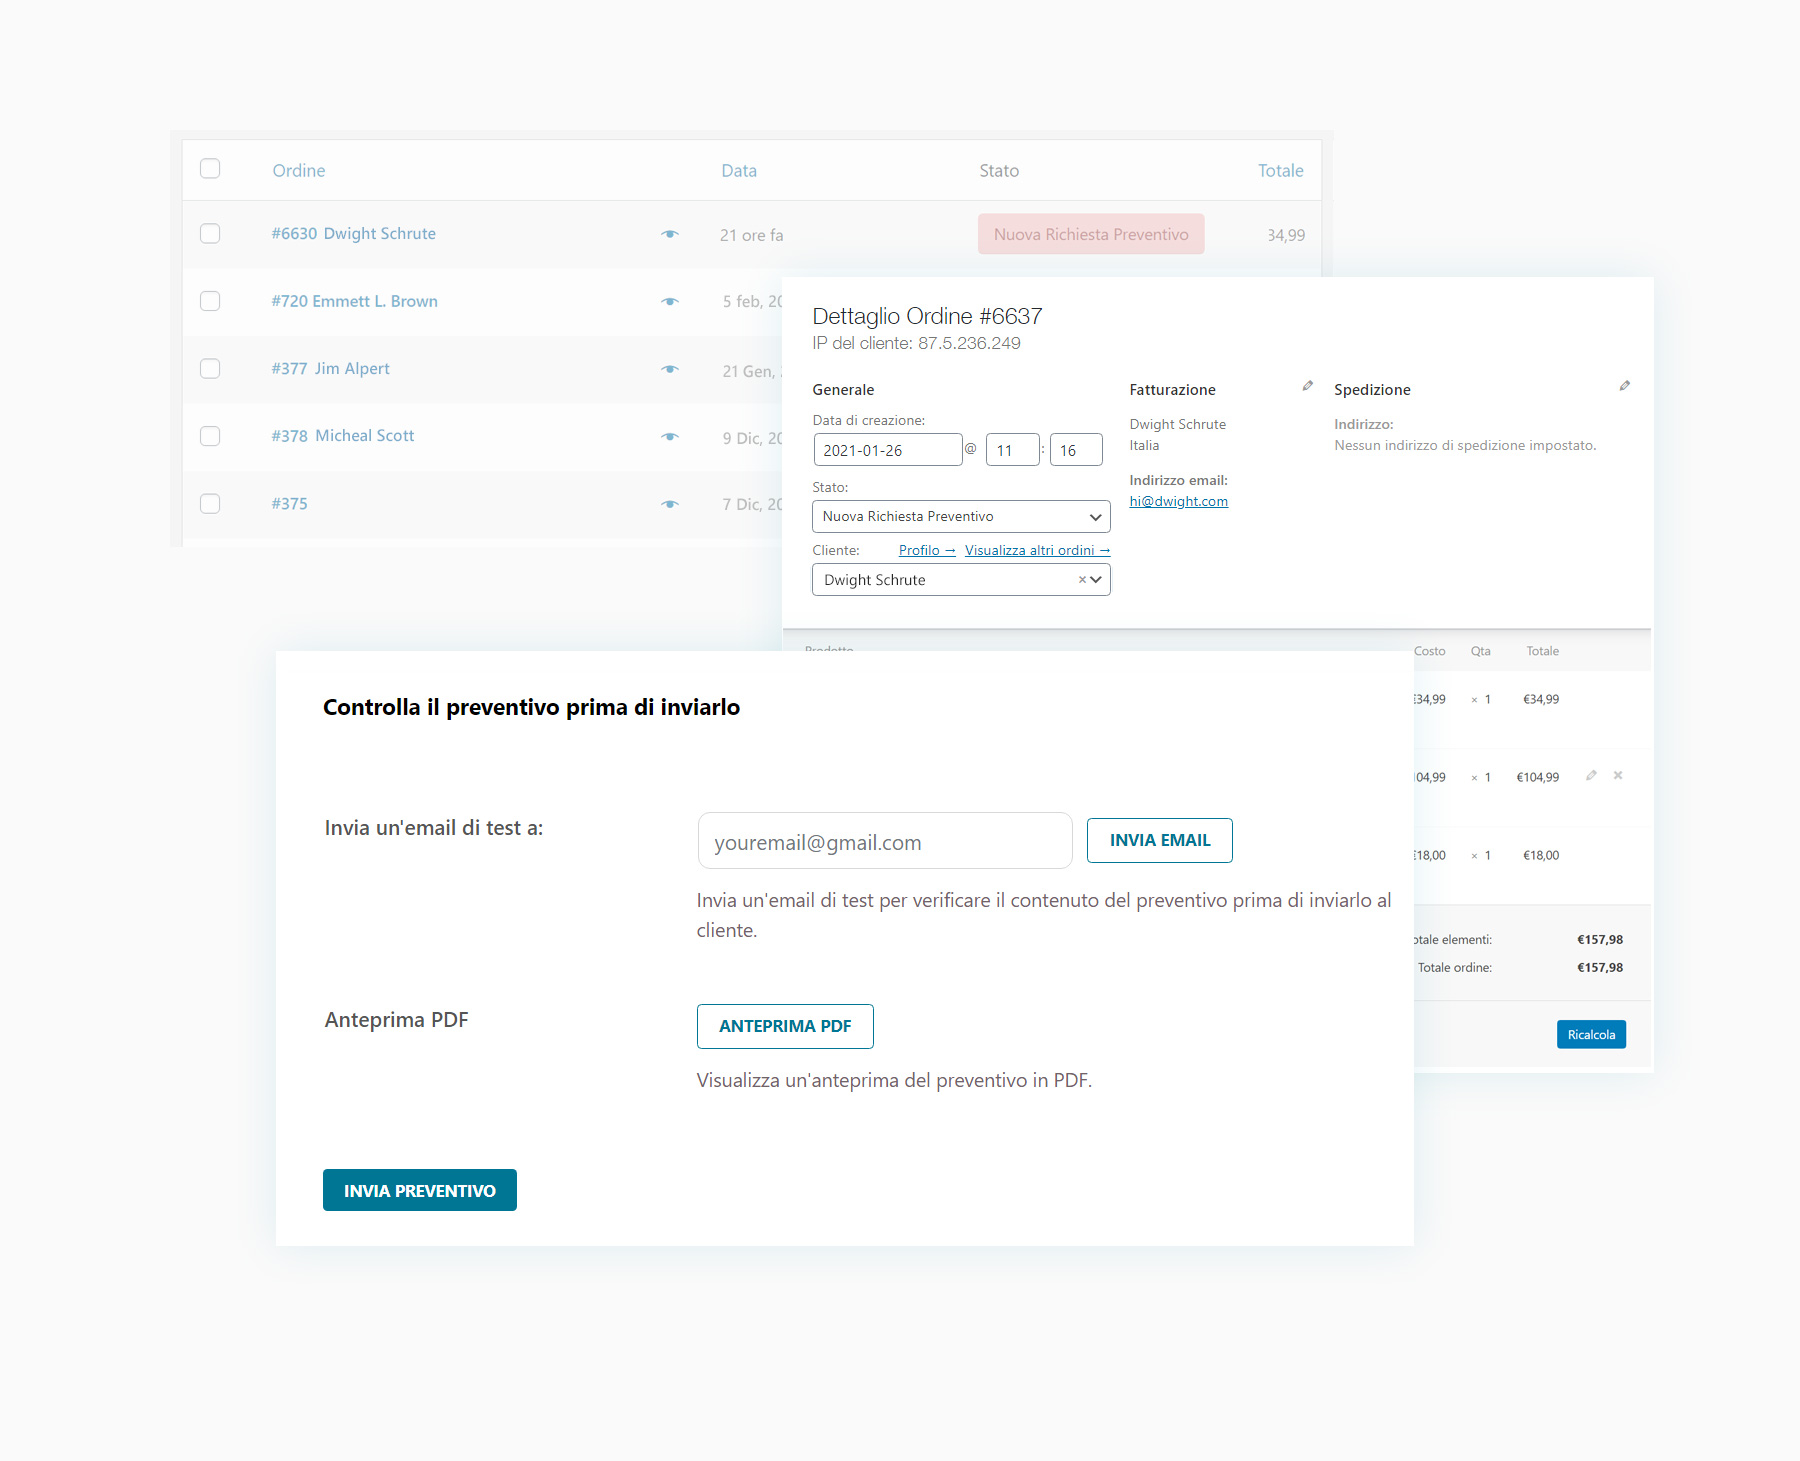The width and height of the screenshot is (1800, 1461).
Task: Delete the €104,99 line item
Action: [x=1618, y=776]
